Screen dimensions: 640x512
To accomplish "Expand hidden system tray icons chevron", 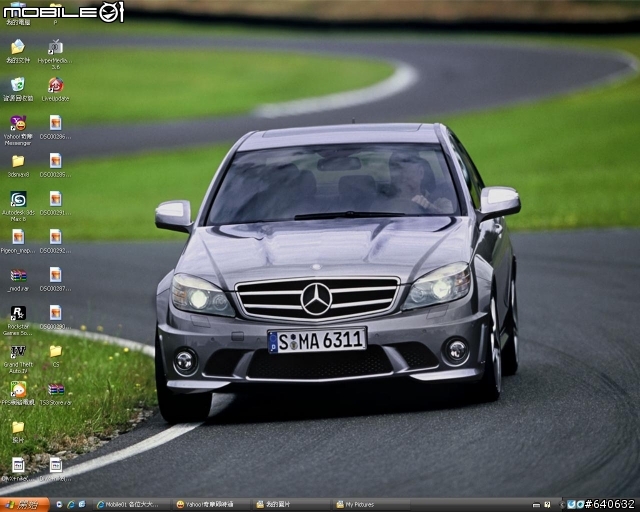I will tap(562, 505).
